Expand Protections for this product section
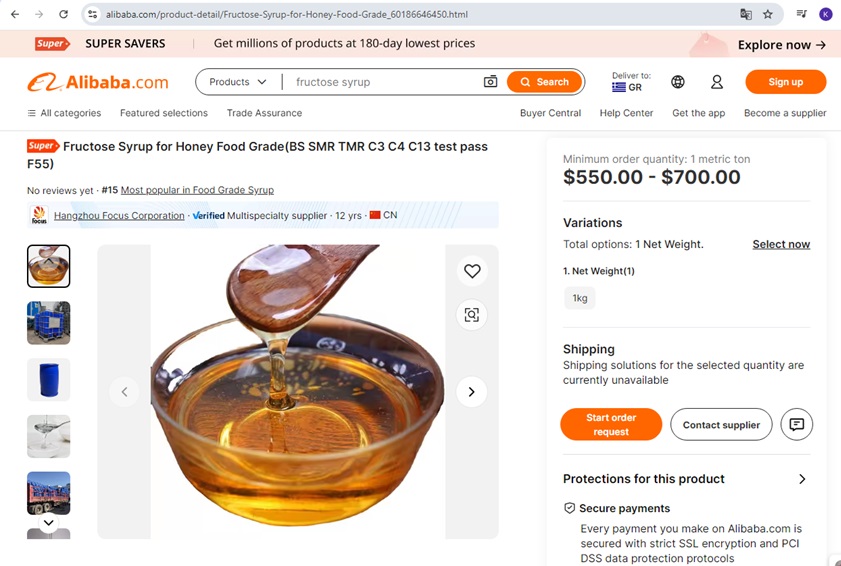841x566 pixels. coord(802,479)
